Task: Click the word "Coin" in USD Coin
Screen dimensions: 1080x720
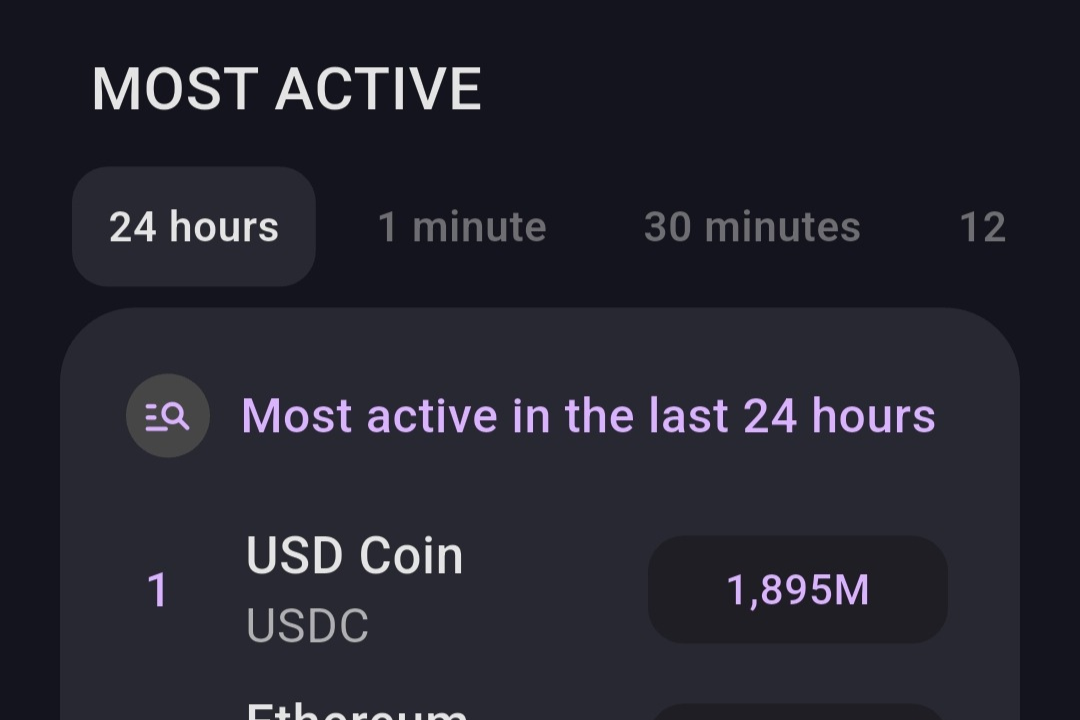Action: point(411,556)
